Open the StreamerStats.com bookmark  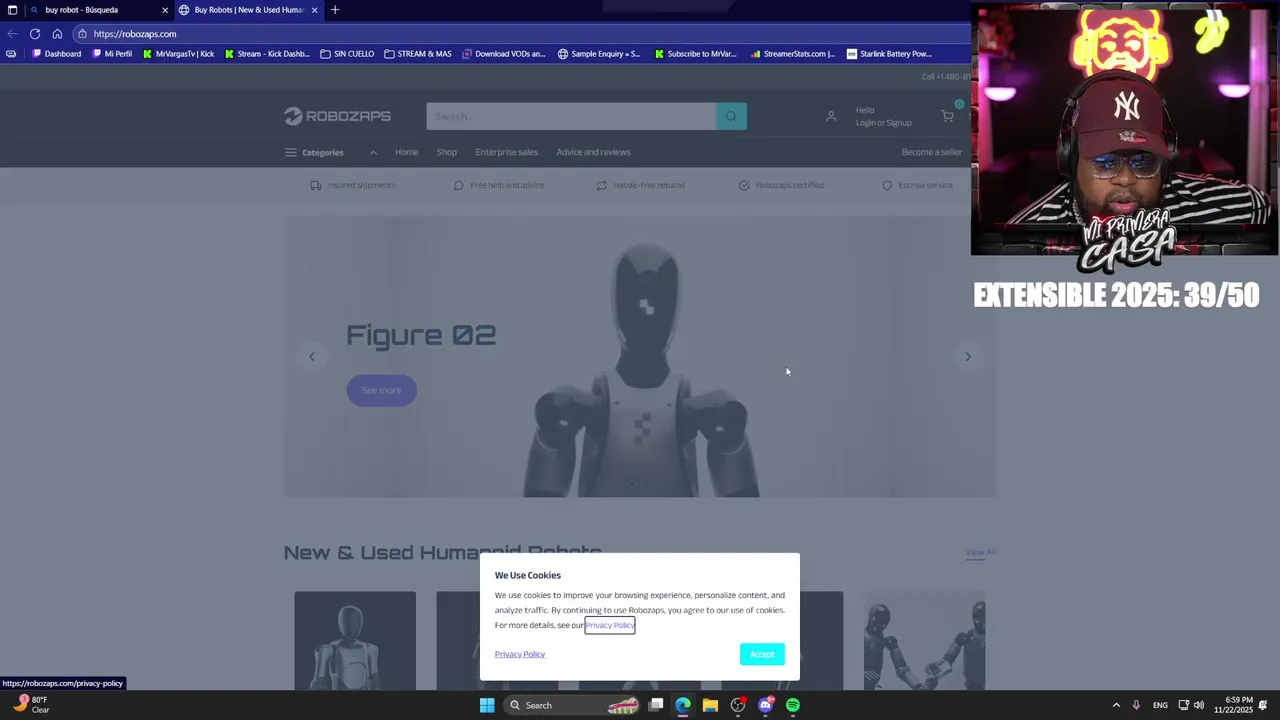793,54
